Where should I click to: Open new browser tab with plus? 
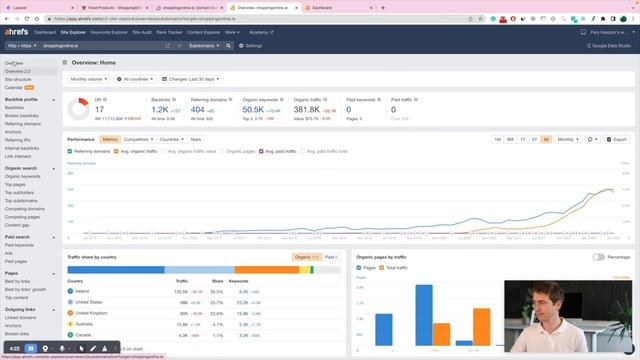[383, 7]
